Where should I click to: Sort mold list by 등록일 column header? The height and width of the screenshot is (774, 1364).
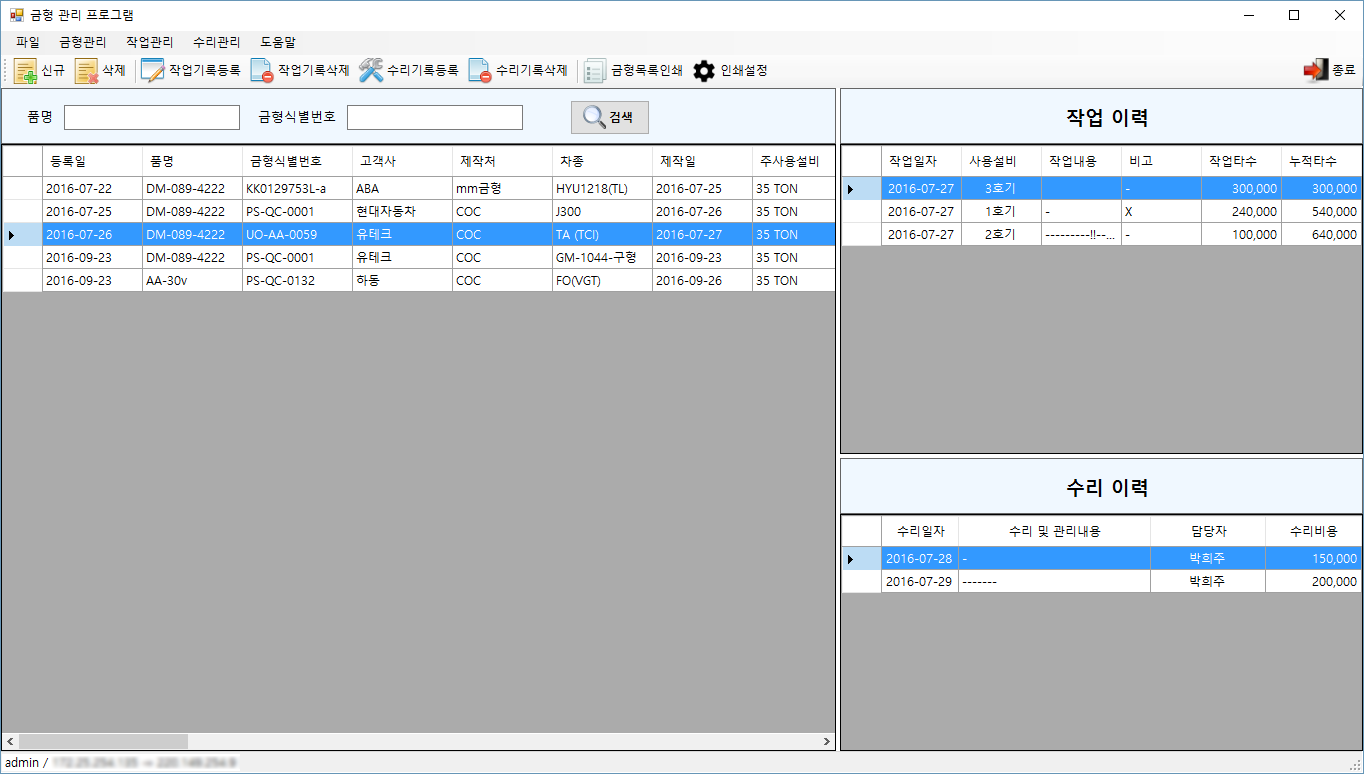(x=92, y=161)
